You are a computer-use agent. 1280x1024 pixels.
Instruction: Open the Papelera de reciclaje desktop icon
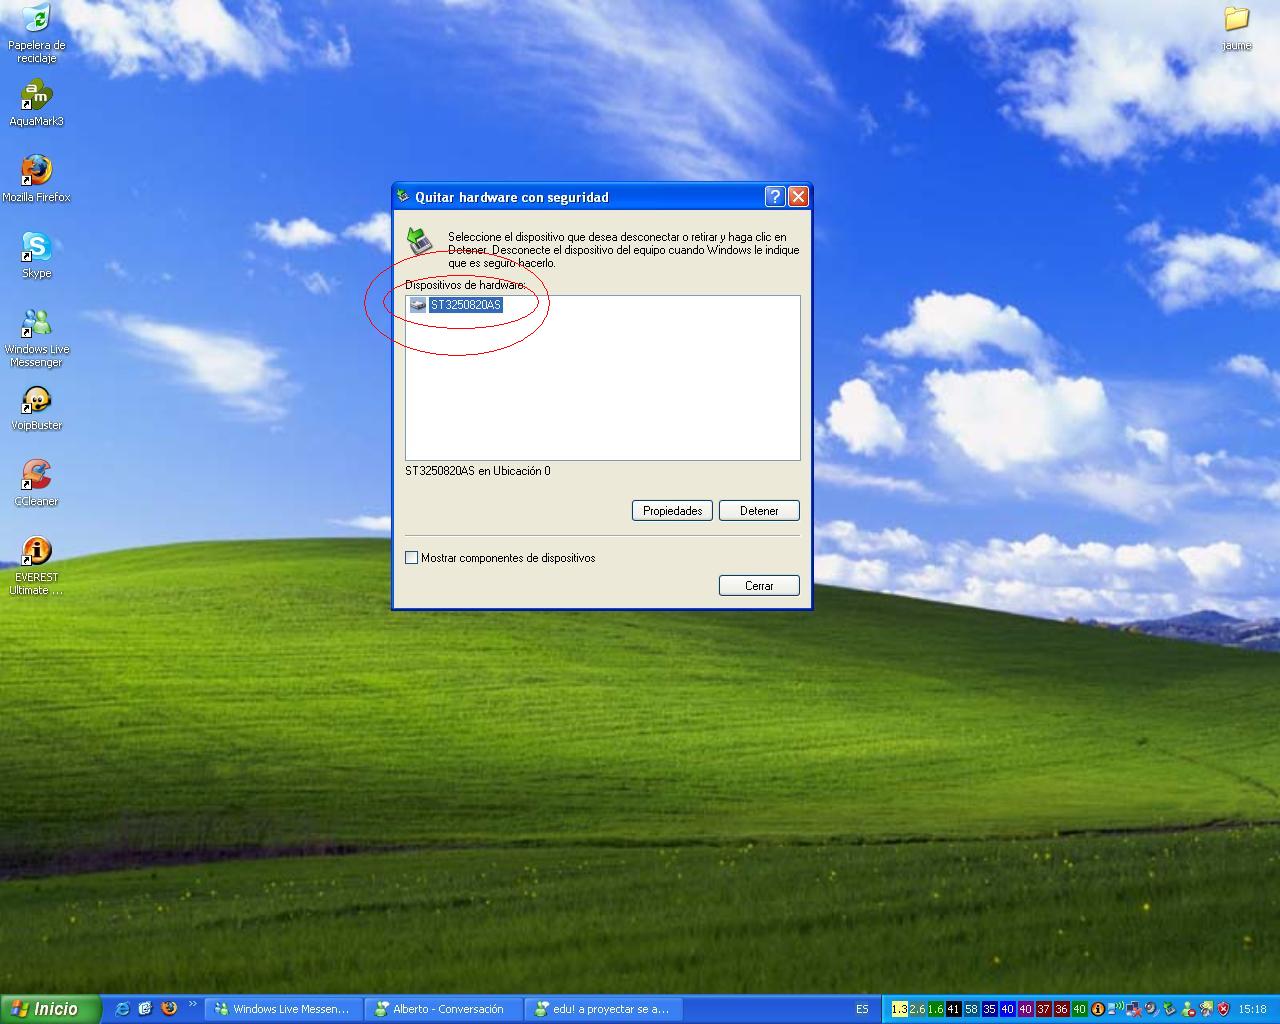point(37,32)
